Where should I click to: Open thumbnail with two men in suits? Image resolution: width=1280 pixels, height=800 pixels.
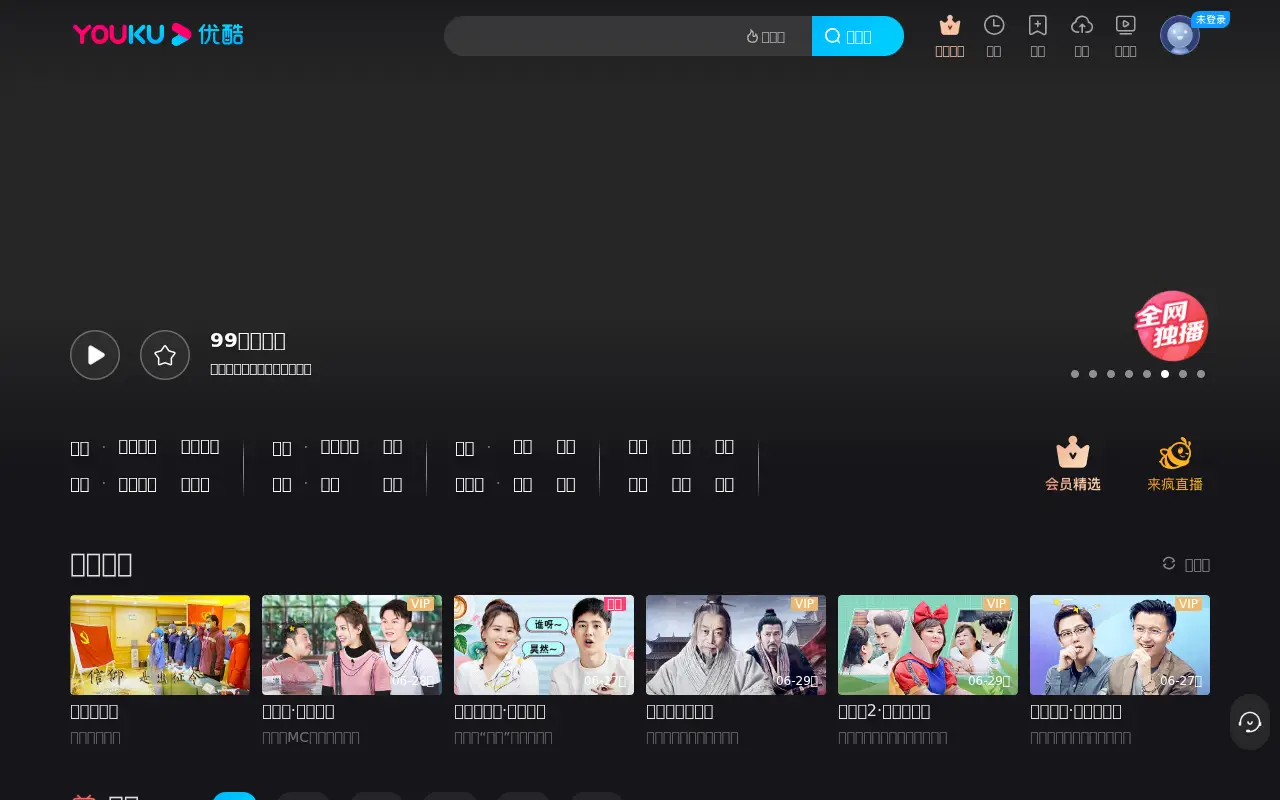(x=1120, y=645)
